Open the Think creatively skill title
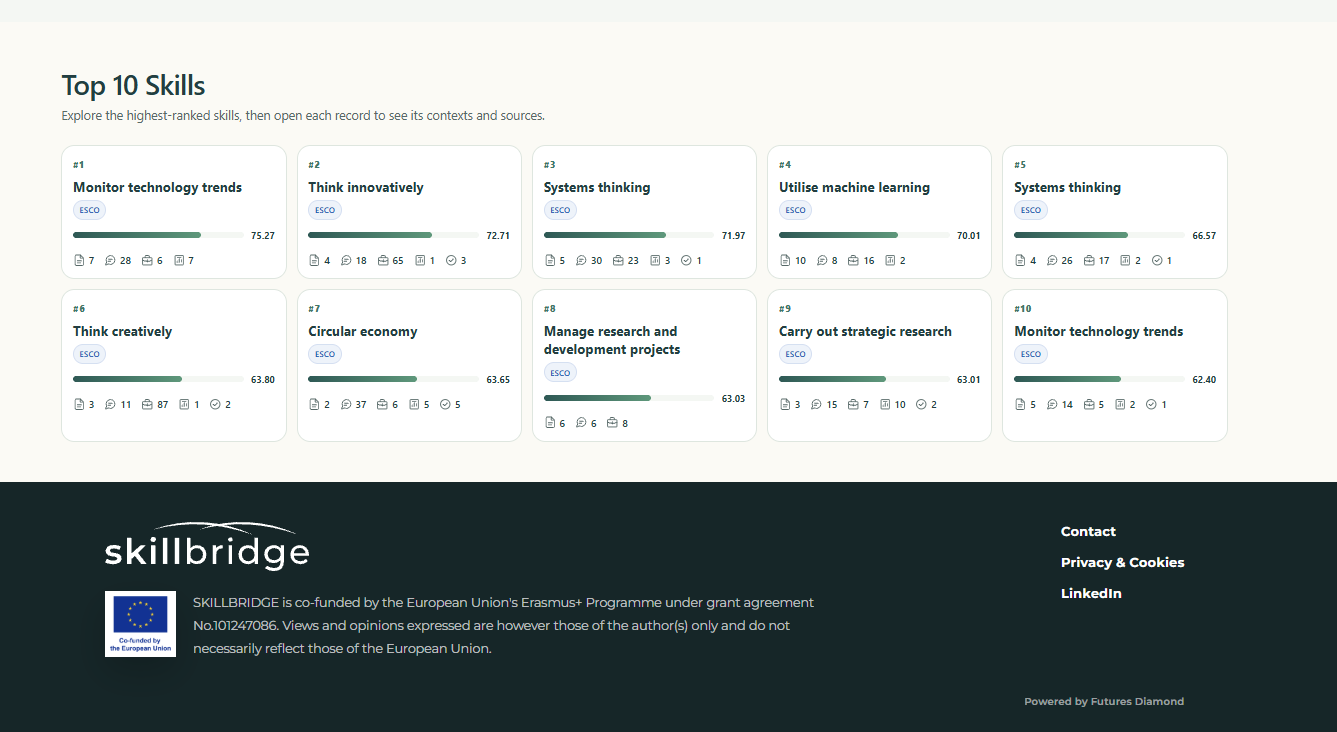Image resolution: width=1337 pixels, height=732 pixels. click(x=122, y=331)
